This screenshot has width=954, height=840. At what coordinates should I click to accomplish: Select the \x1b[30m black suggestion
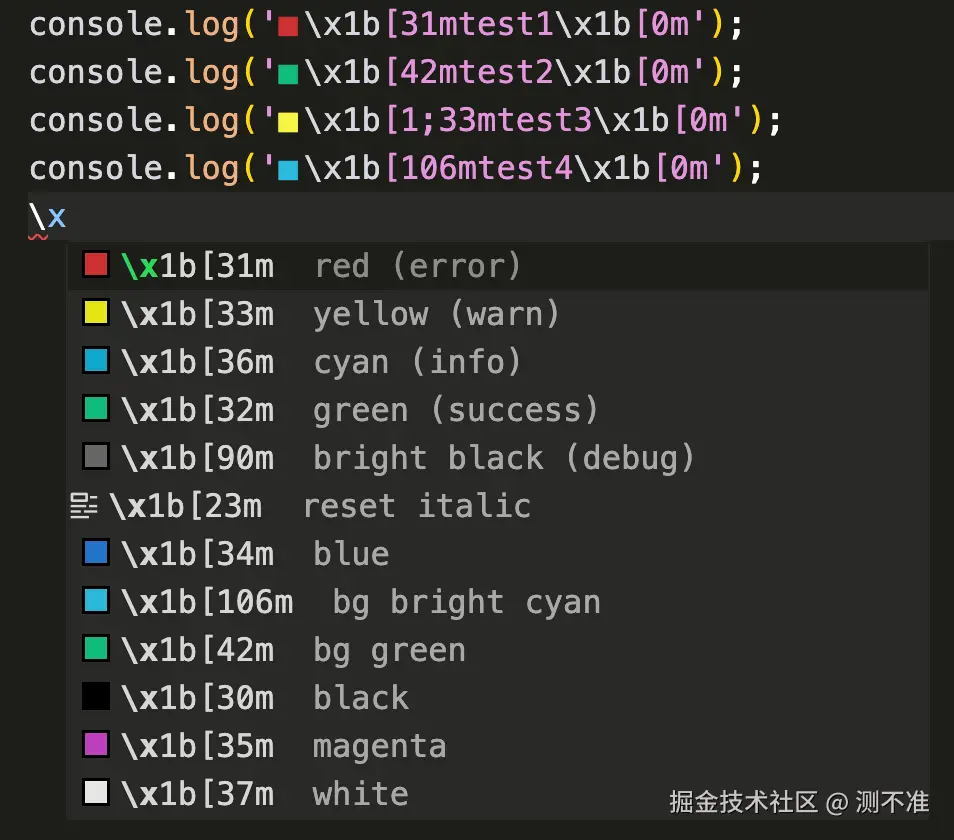pos(498,698)
